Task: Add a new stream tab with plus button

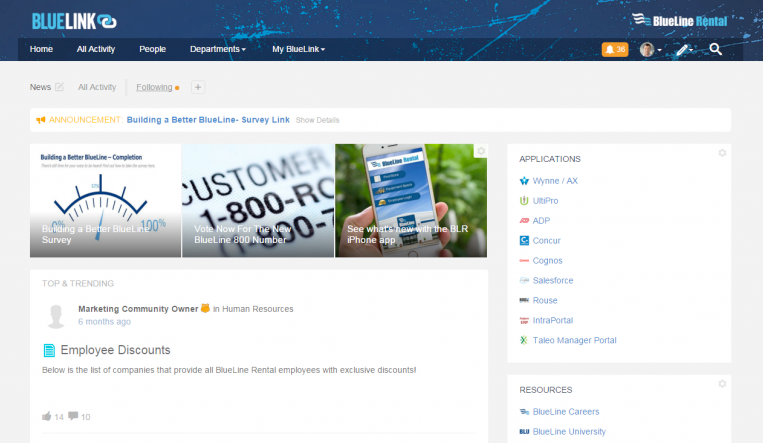Action: 198,87
